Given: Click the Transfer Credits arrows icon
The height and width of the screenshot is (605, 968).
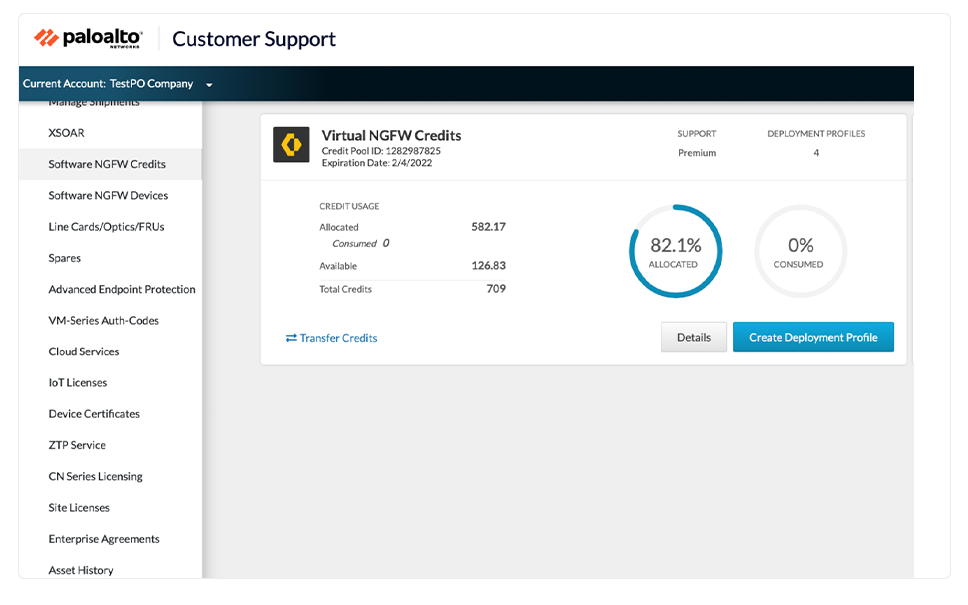Looking at the screenshot, I should coord(291,338).
